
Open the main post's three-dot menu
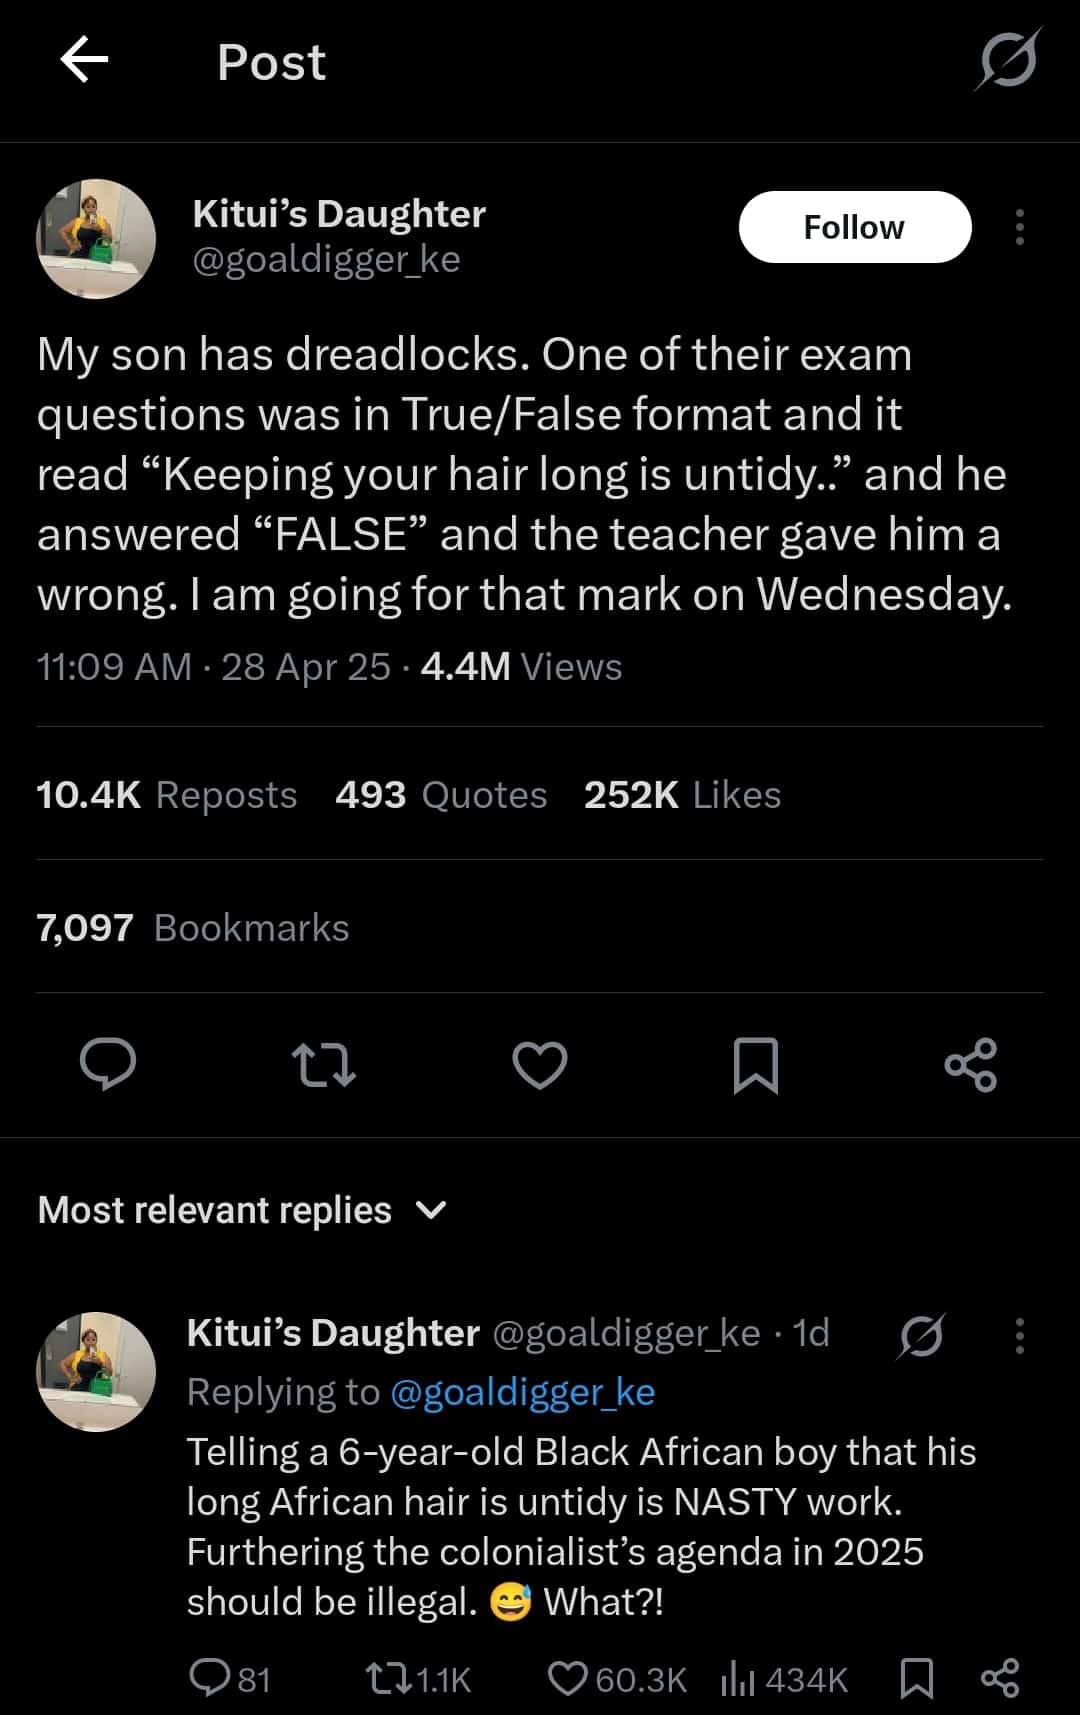1019,228
